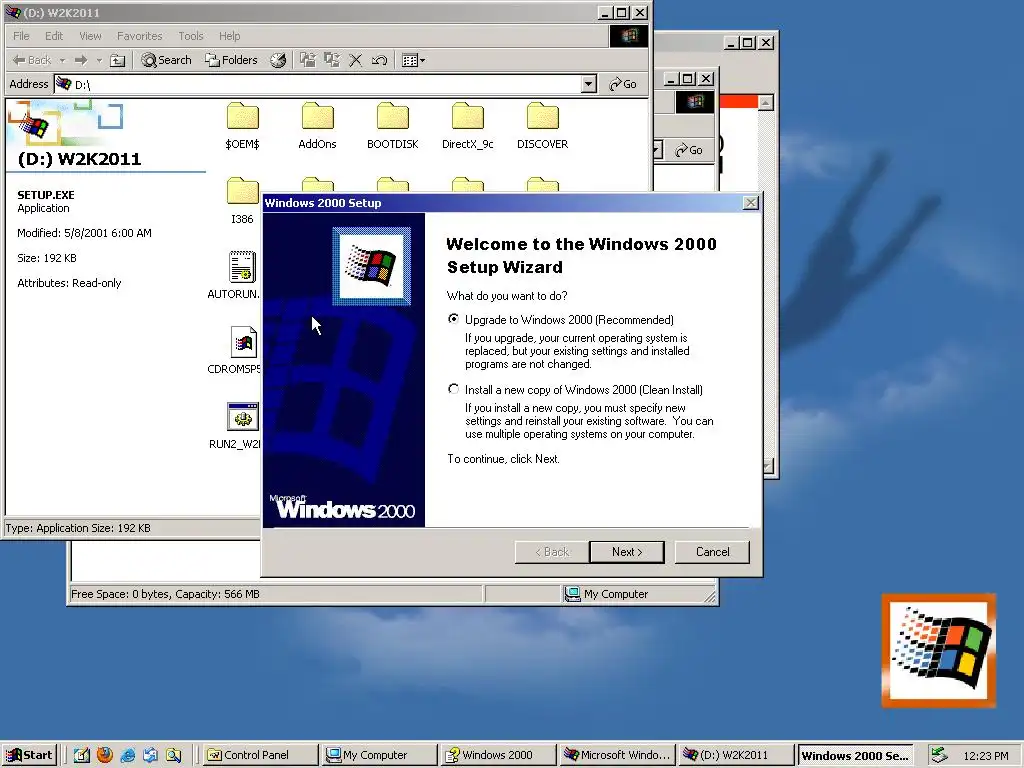The width and height of the screenshot is (1024, 768).
Task: Open the View menu
Action: click(x=90, y=36)
